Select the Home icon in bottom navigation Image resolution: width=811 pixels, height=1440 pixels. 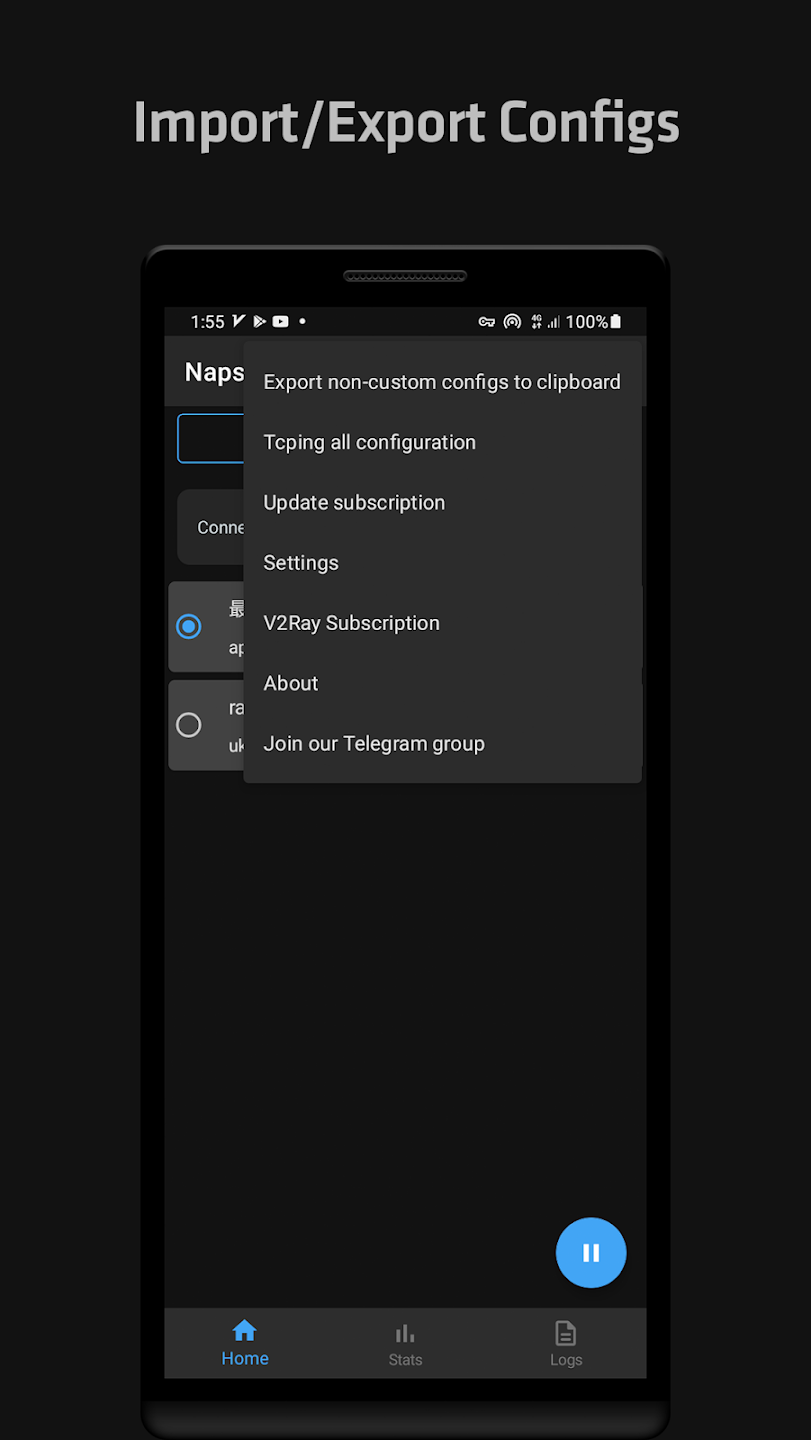(x=245, y=1331)
